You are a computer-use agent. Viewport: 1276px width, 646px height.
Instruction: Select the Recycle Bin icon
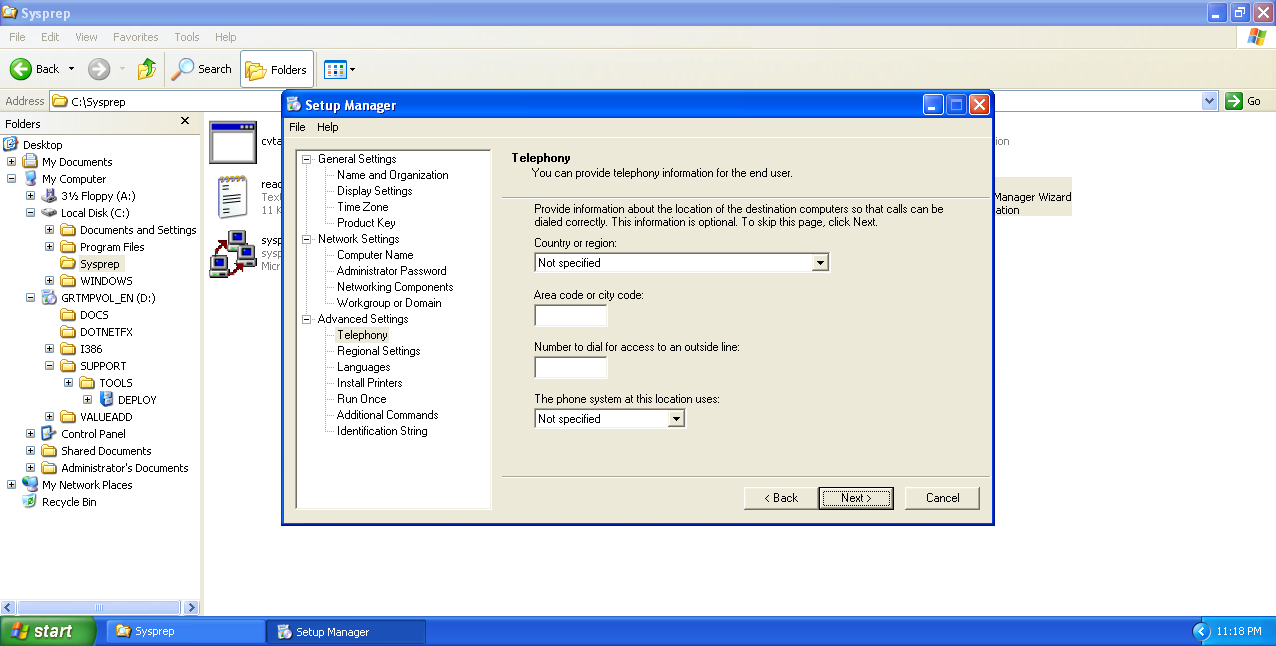[31, 502]
